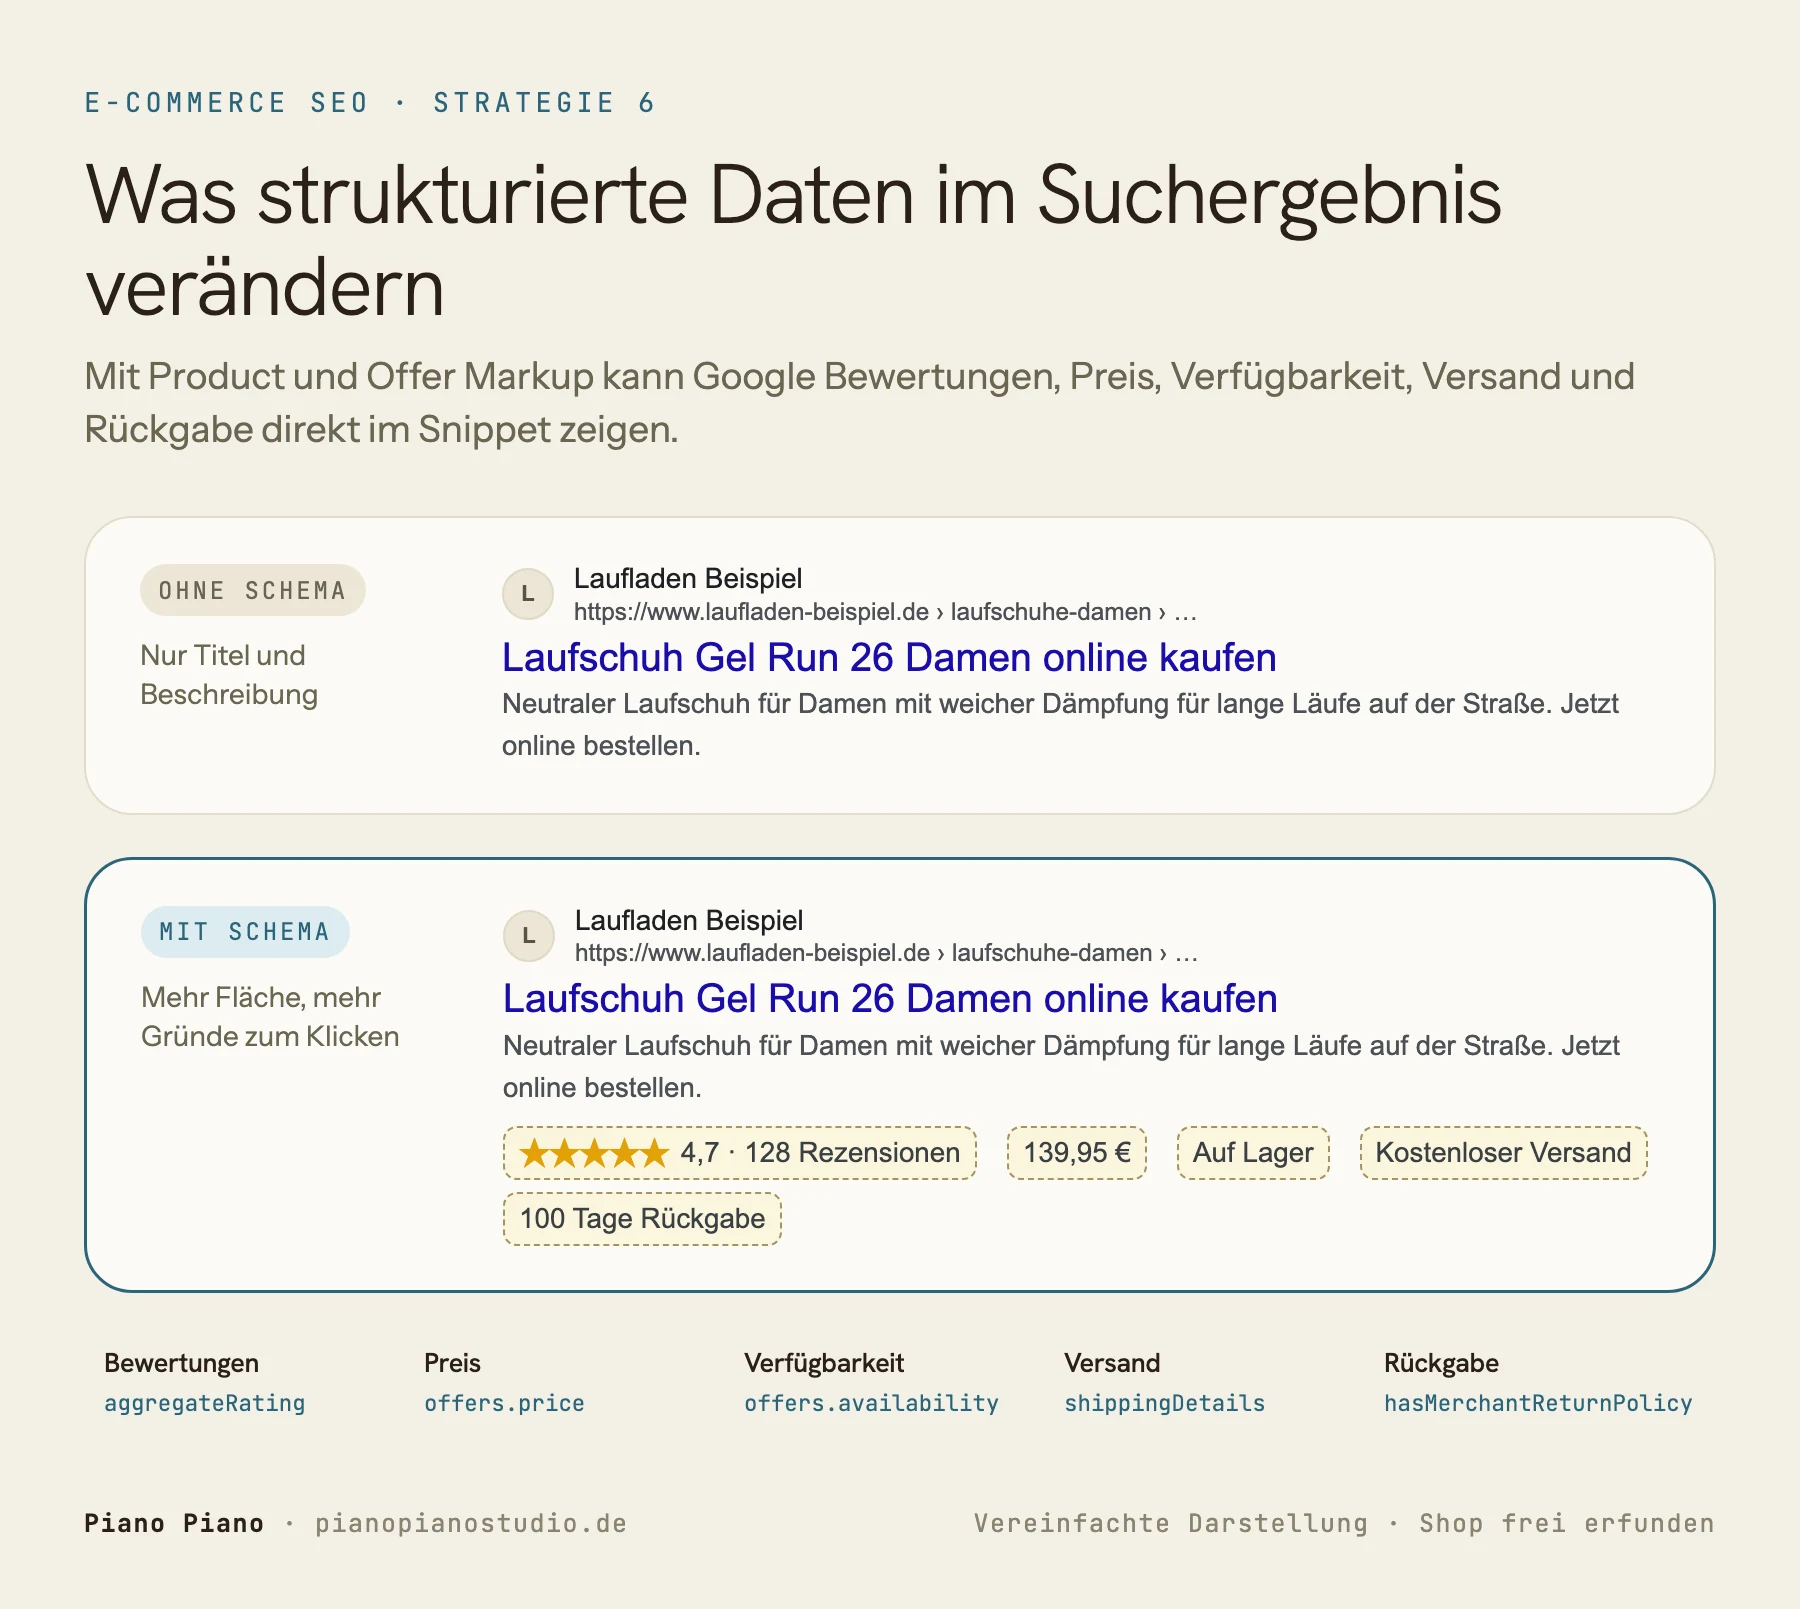The width and height of the screenshot is (1800, 1609).
Task: Click the shippingDetails code label
Action: (1164, 1403)
